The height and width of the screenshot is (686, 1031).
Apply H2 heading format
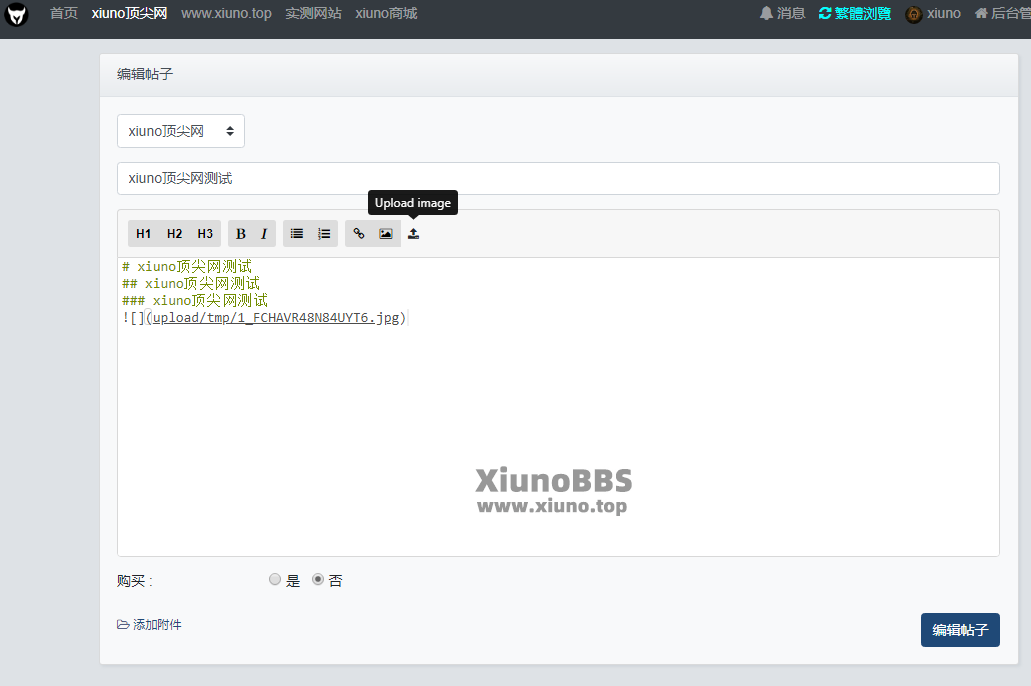(174, 233)
